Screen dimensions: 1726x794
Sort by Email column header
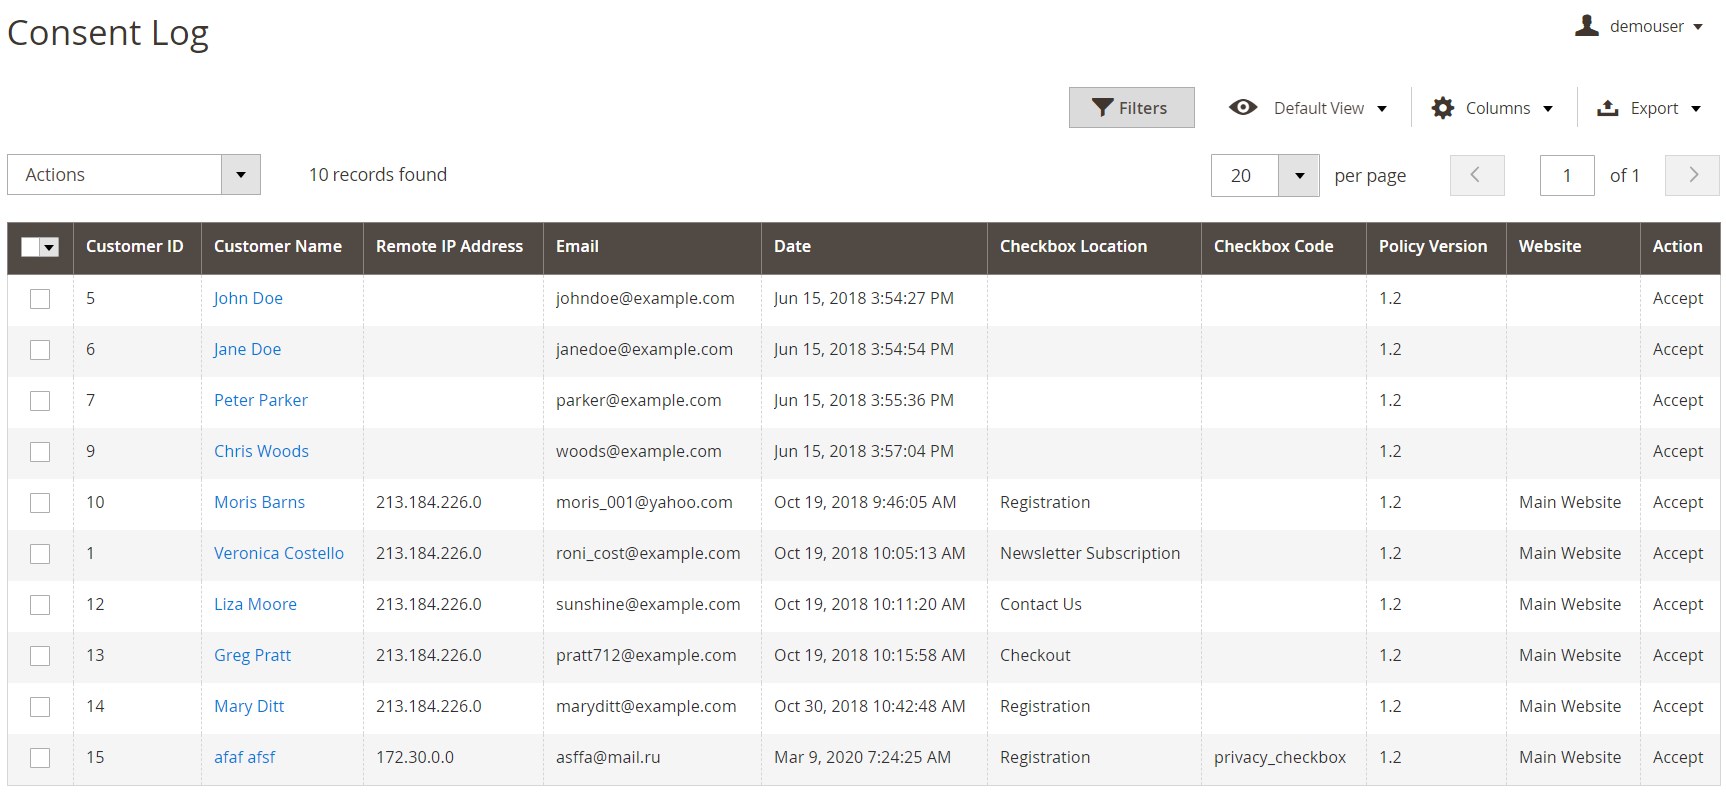652,247
